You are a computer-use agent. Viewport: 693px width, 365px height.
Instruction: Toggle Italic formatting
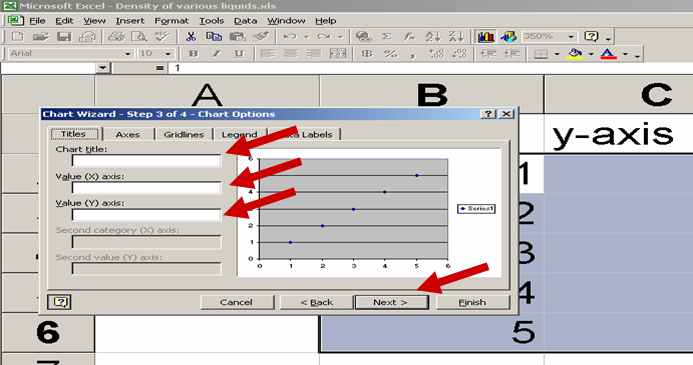pyautogui.click(x=216, y=54)
